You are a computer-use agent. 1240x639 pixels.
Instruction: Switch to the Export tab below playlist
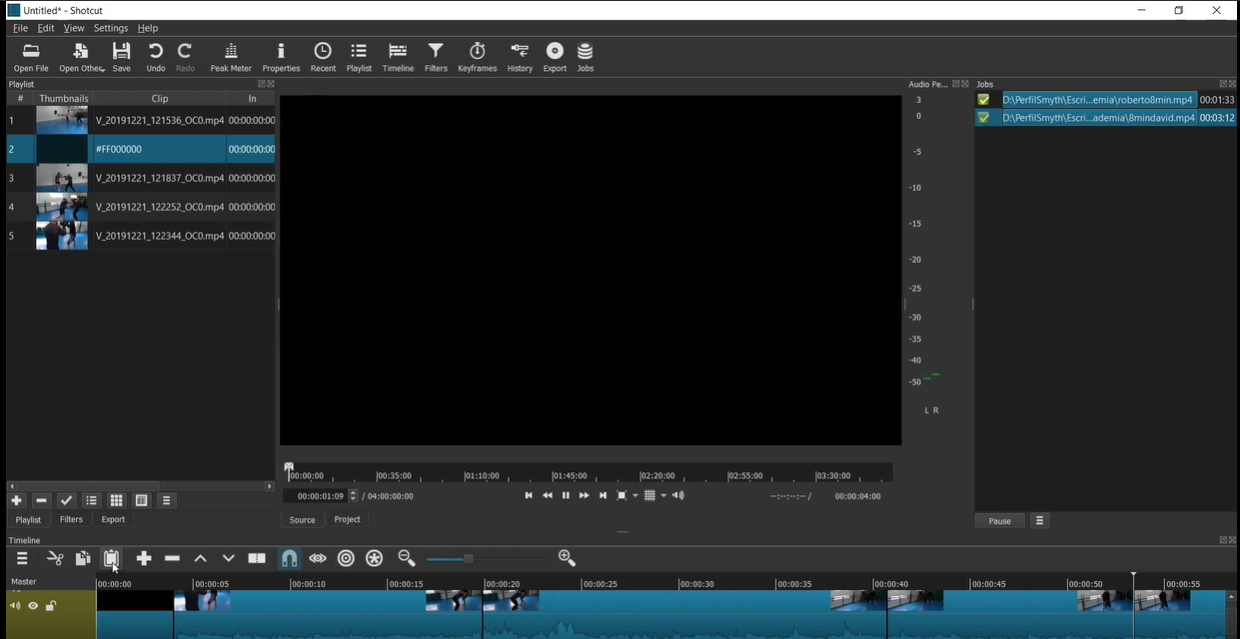click(113, 520)
